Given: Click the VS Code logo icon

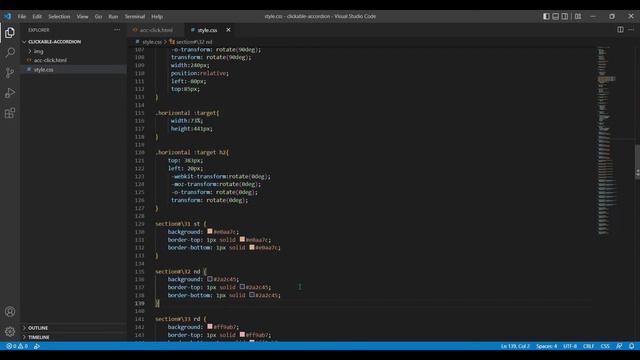Looking at the screenshot, I should tap(8, 16).
